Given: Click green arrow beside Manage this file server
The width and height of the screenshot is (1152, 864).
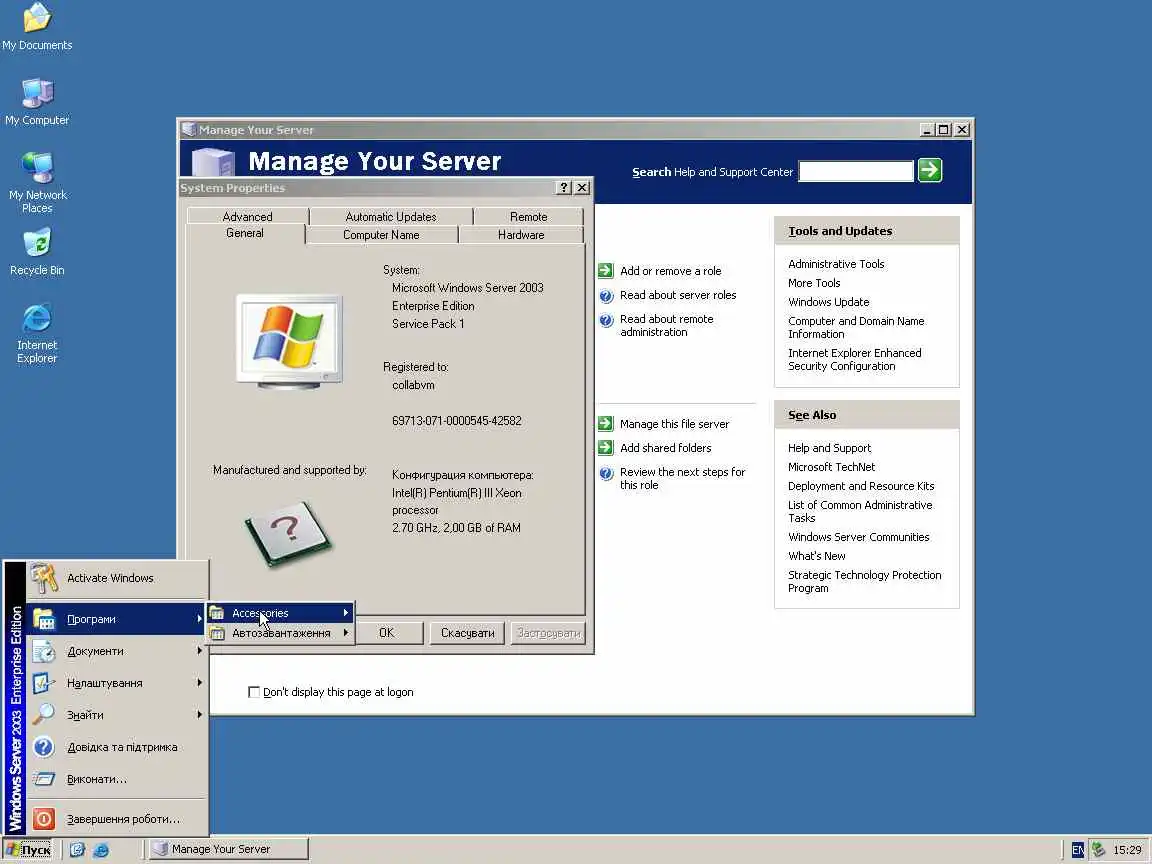Looking at the screenshot, I should coord(605,423).
